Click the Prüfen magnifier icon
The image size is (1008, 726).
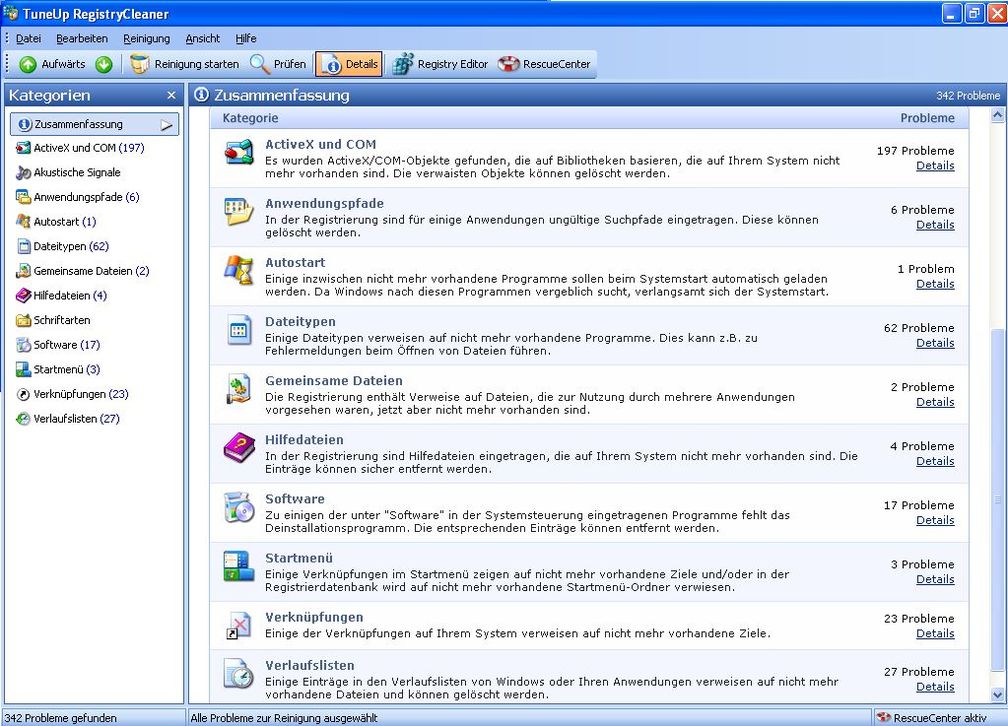(259, 64)
